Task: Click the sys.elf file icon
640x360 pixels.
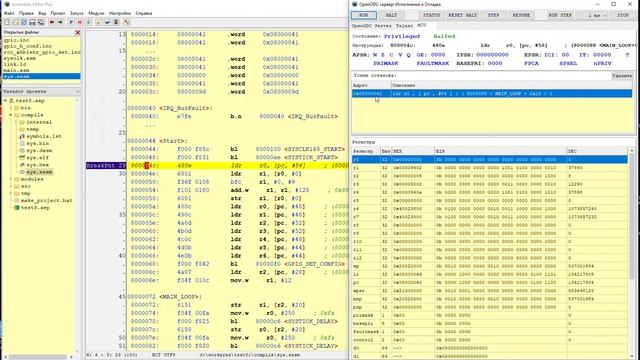Action: 22,158
